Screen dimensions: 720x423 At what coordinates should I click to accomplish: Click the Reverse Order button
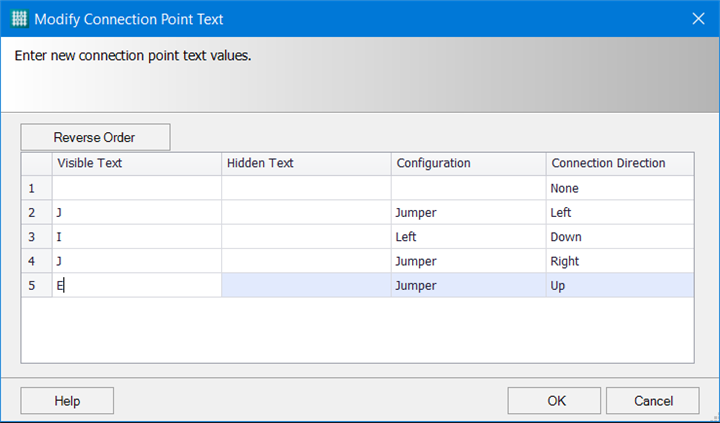[x=95, y=137]
